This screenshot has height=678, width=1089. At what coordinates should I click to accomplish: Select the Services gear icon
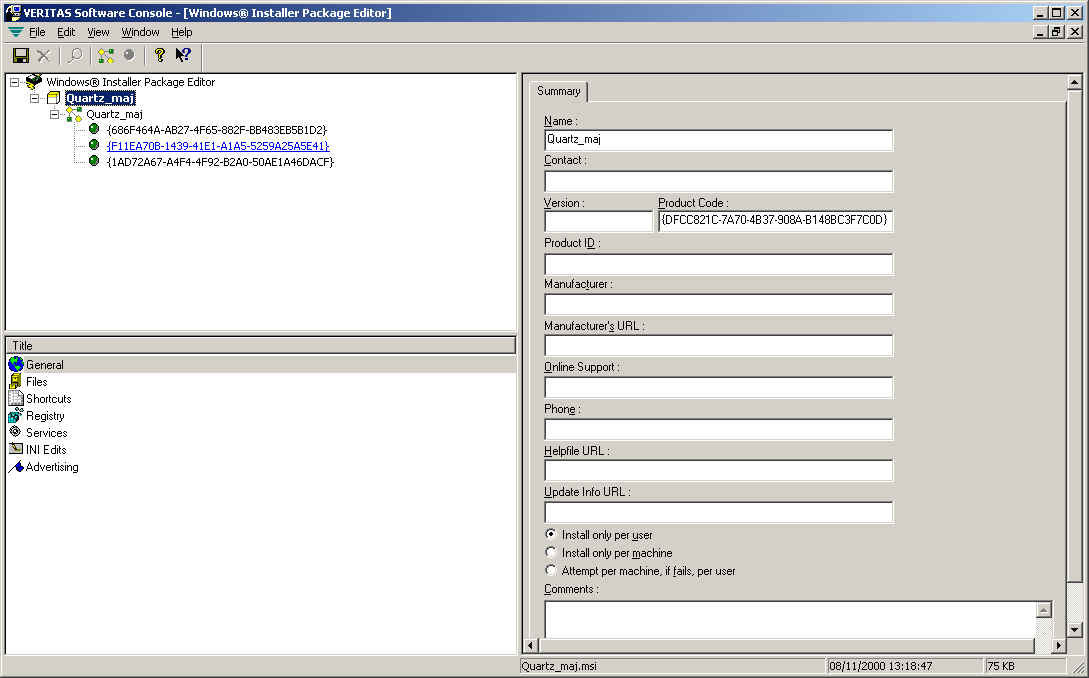pos(15,432)
